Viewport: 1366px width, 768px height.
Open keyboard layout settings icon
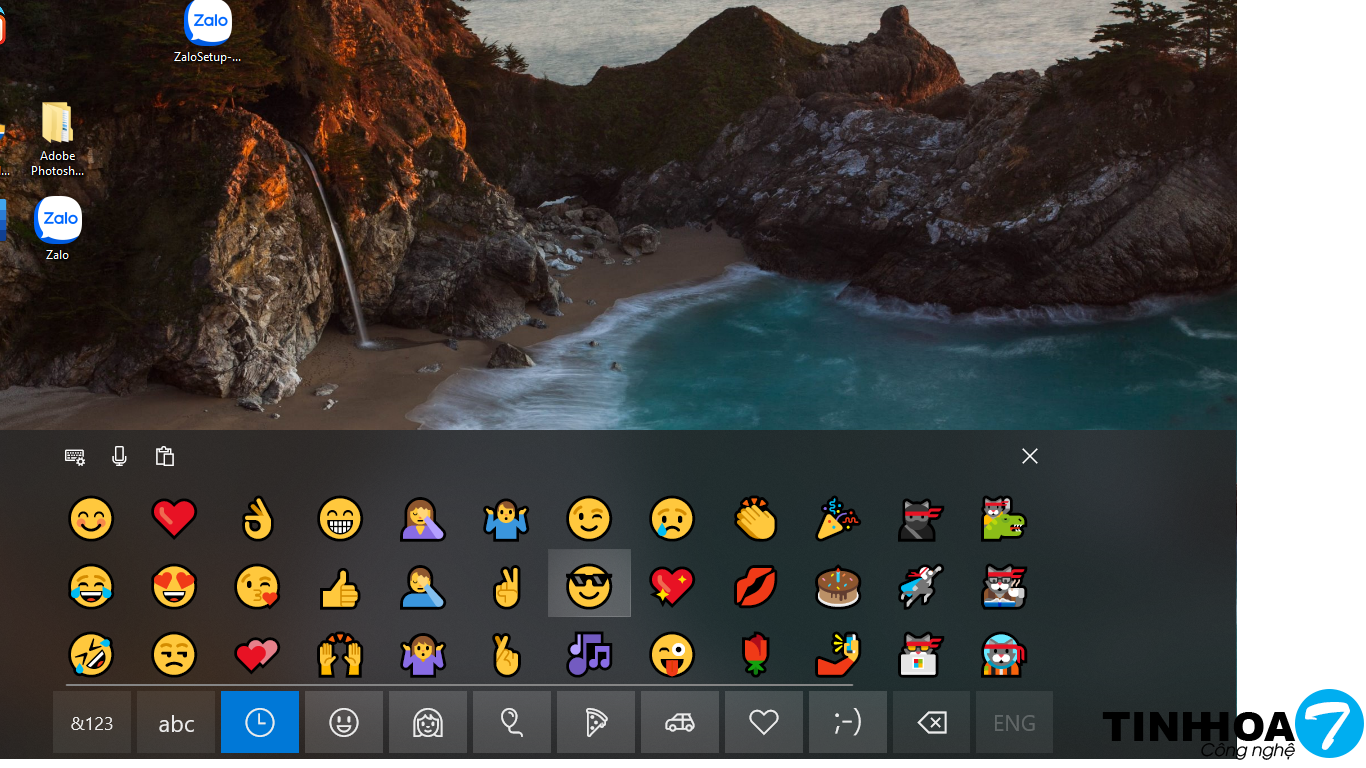(x=75, y=457)
